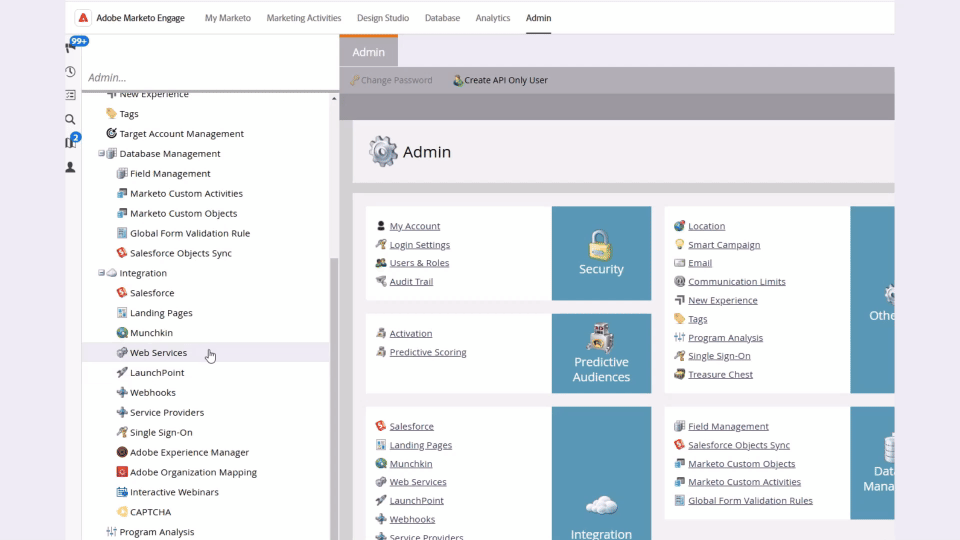Select Marketo Custom Activities in tree
Viewport: 960px width, 540px height.
186,193
